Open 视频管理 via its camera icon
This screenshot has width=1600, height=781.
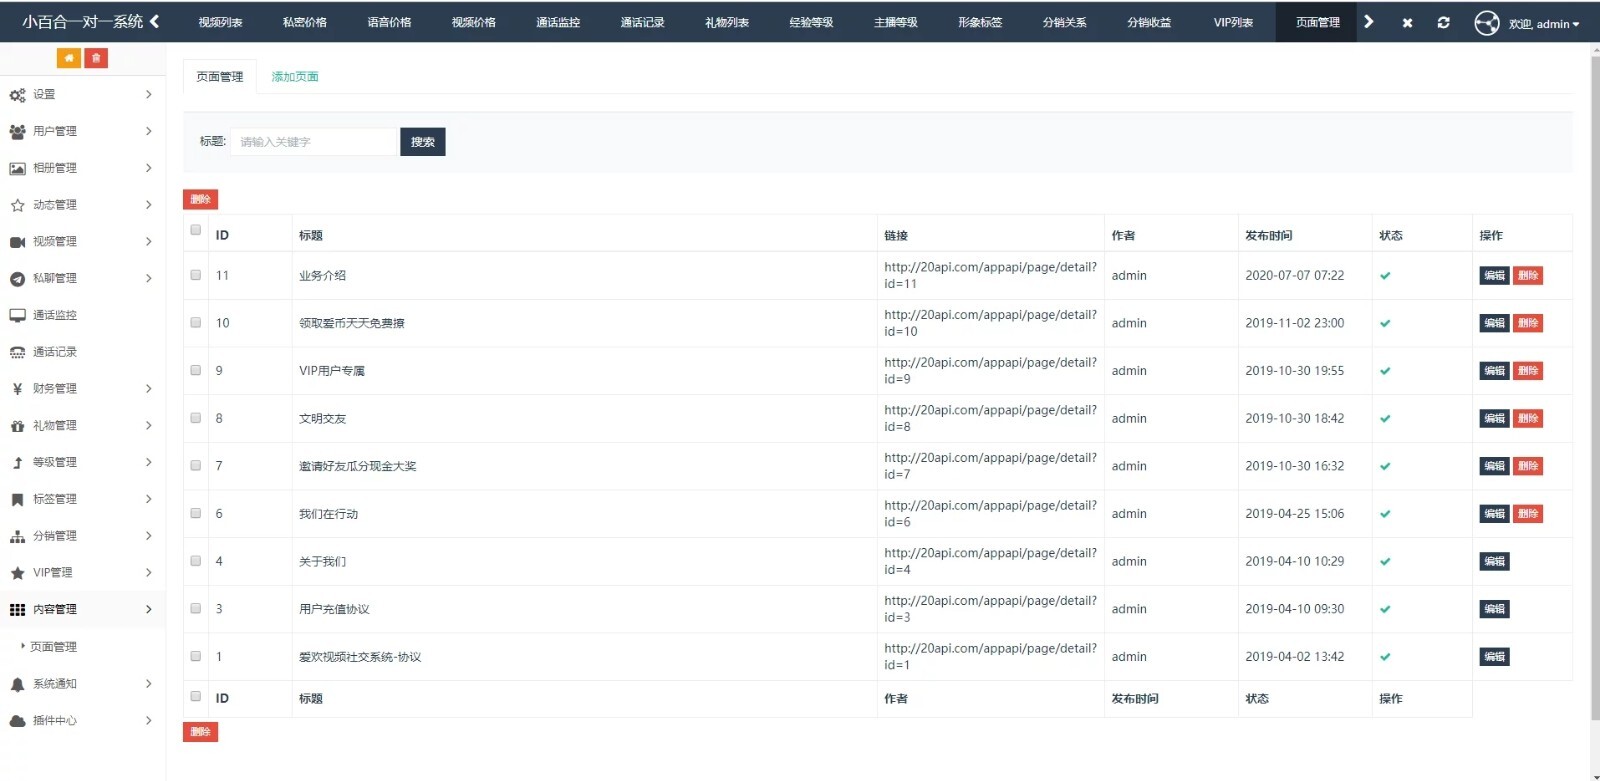point(17,242)
